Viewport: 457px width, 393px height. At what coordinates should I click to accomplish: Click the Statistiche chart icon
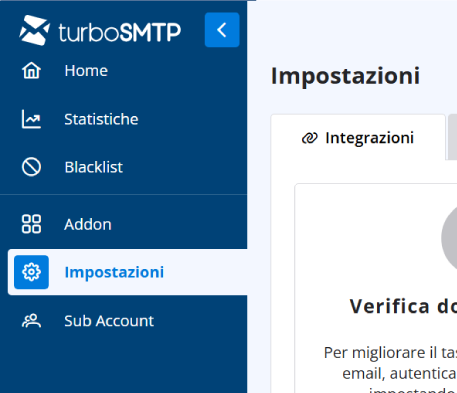(31, 119)
